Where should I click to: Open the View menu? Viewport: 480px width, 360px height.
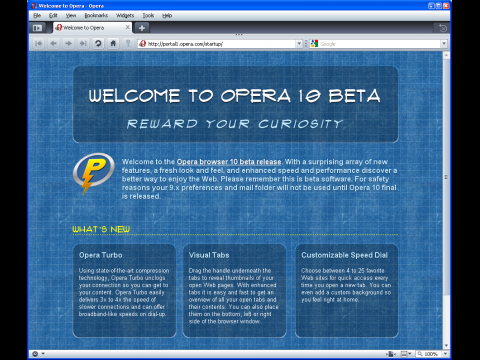(x=71, y=15)
